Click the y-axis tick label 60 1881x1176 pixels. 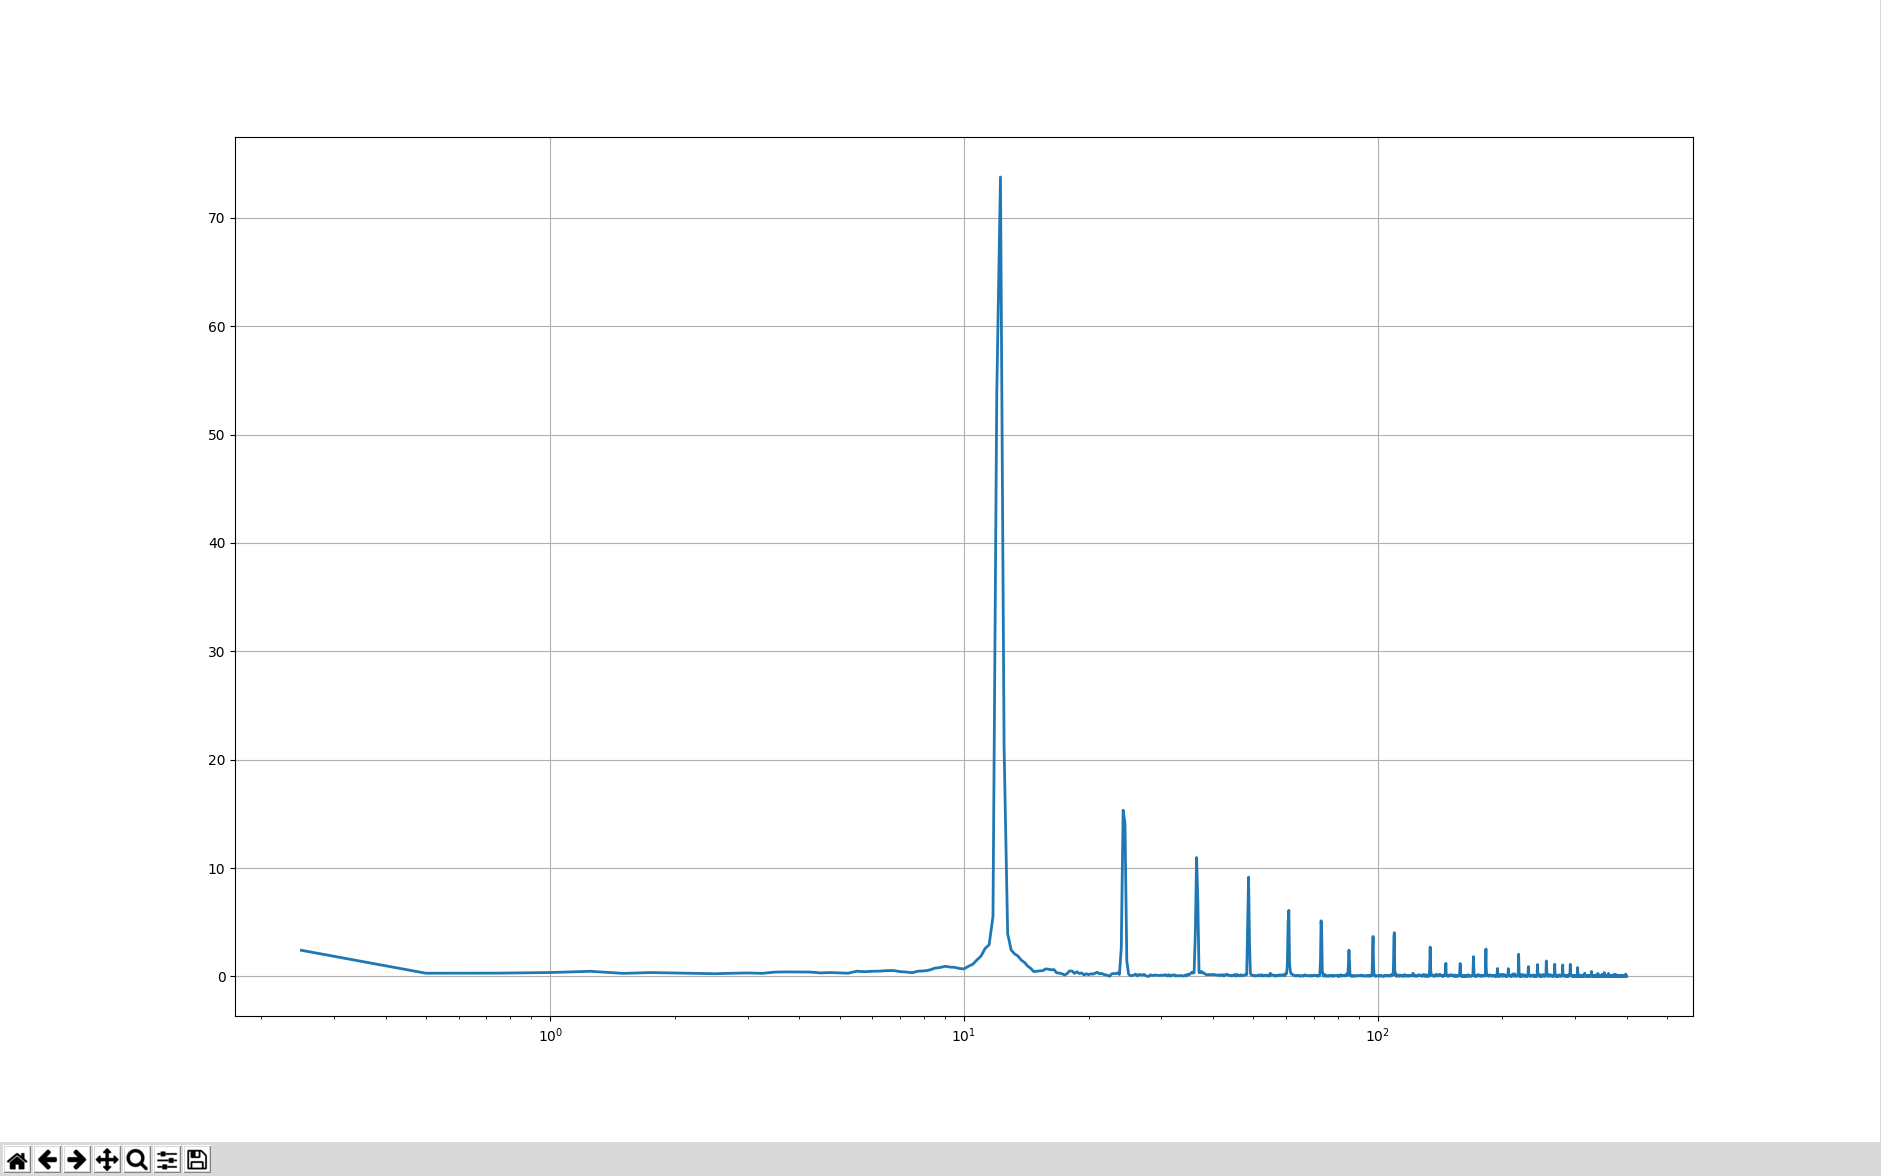[217, 327]
